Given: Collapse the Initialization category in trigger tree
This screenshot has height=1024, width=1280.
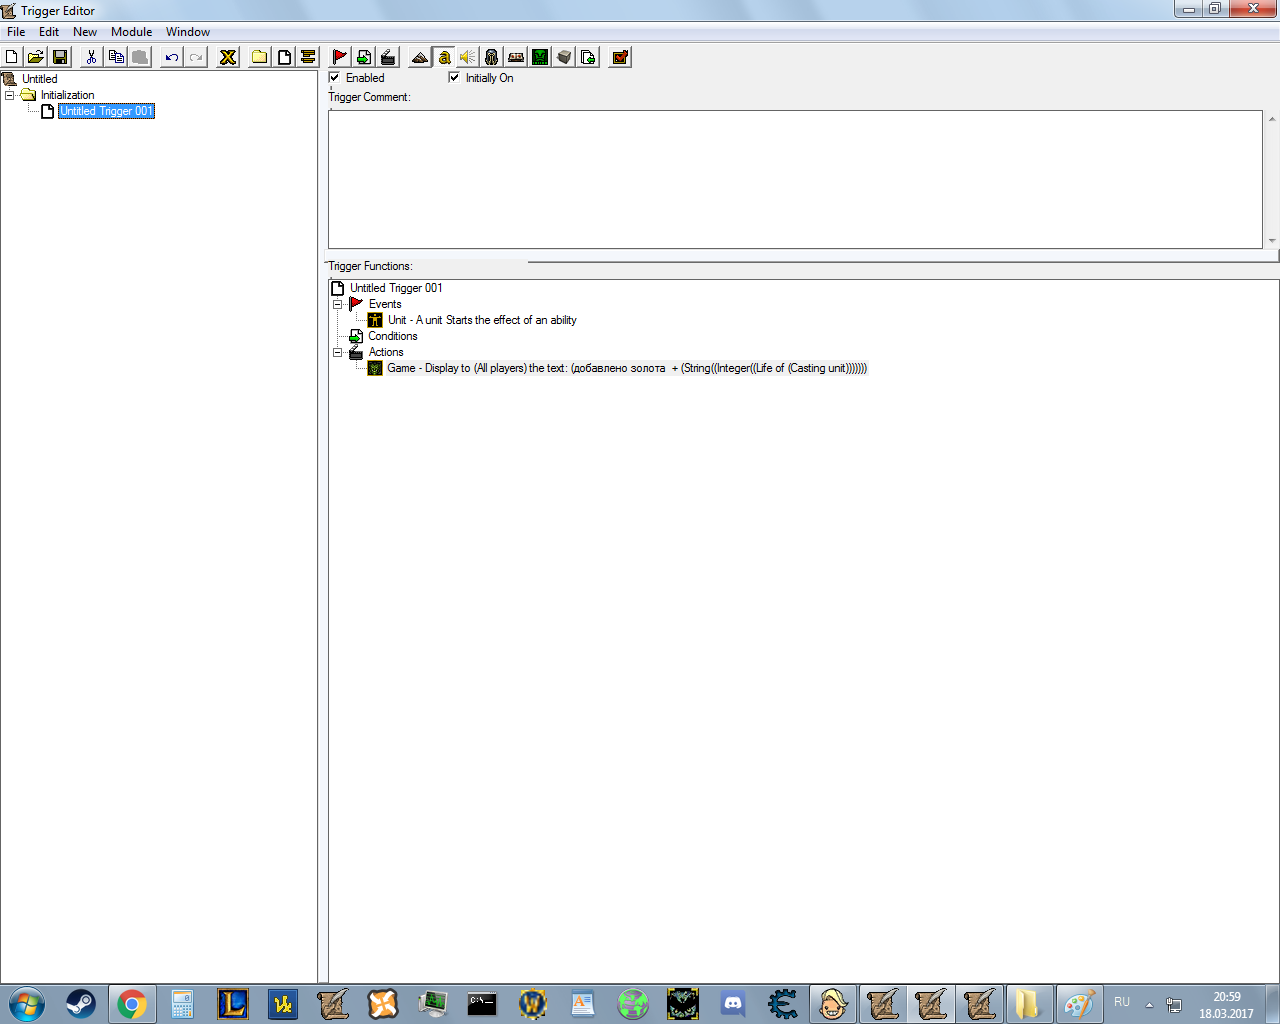Looking at the screenshot, I should coord(9,95).
